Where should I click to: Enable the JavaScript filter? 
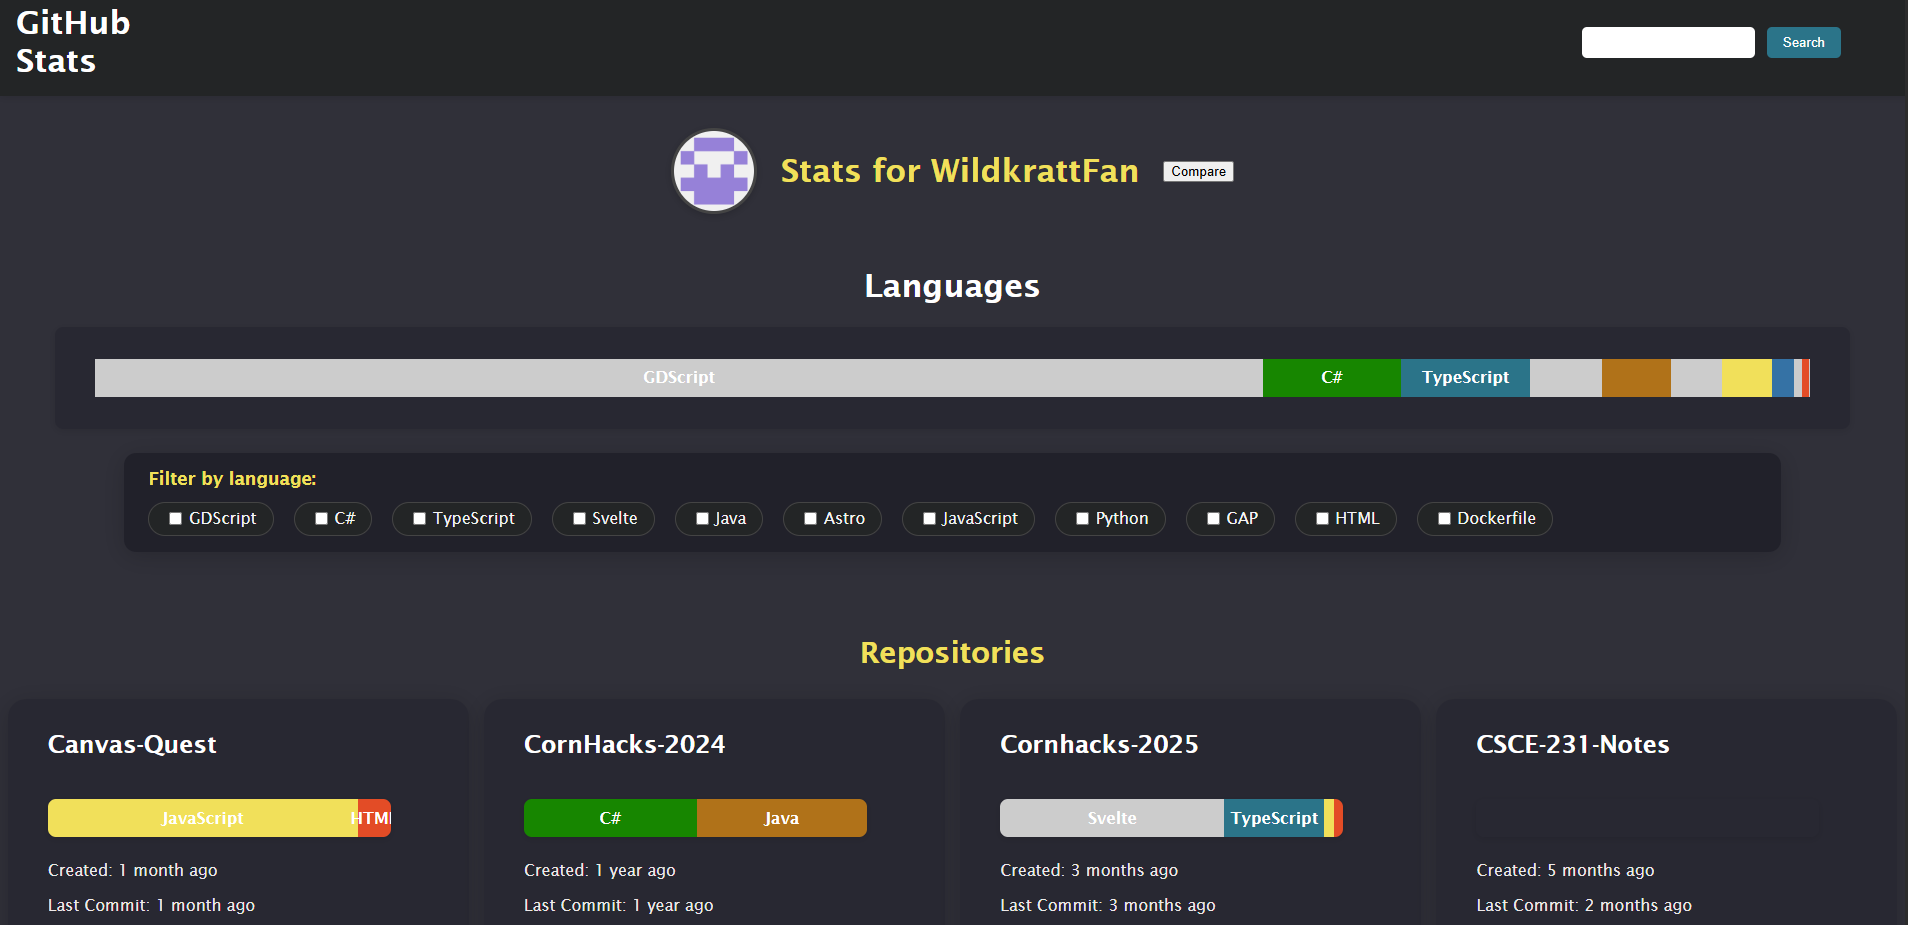click(928, 518)
